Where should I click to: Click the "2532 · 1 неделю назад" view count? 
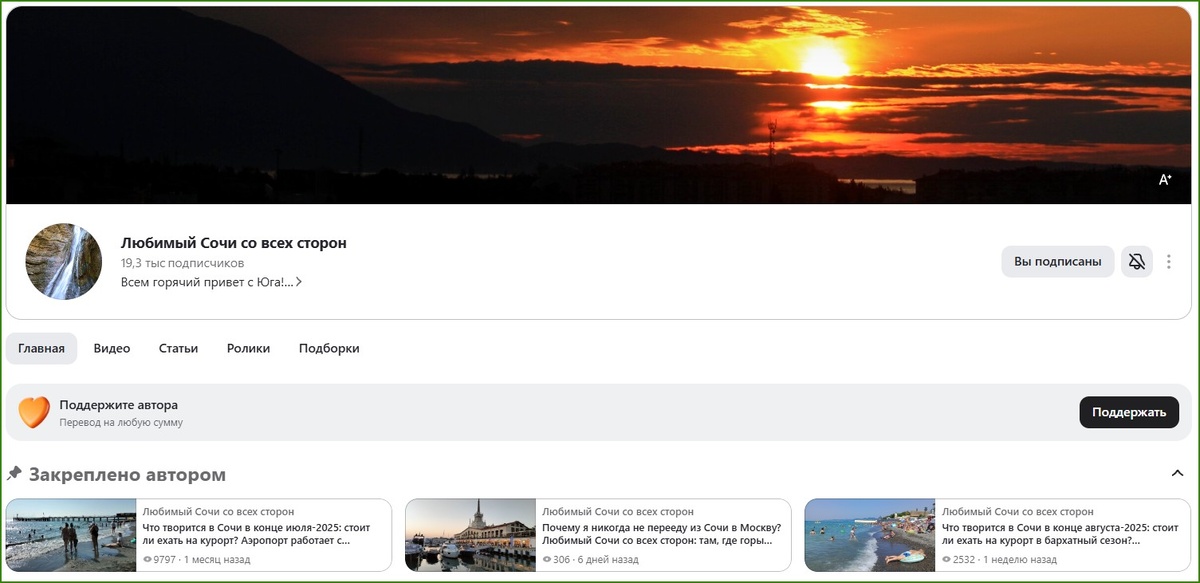pyautogui.click(x=999, y=560)
